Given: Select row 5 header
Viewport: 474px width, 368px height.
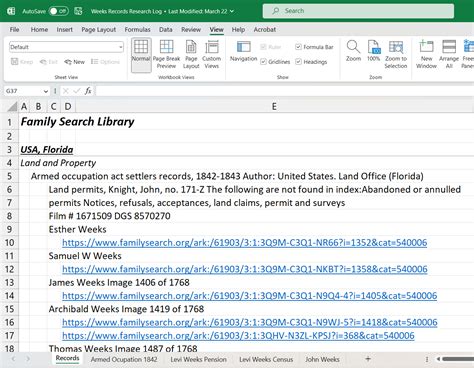Looking at the screenshot, I should [9, 176].
